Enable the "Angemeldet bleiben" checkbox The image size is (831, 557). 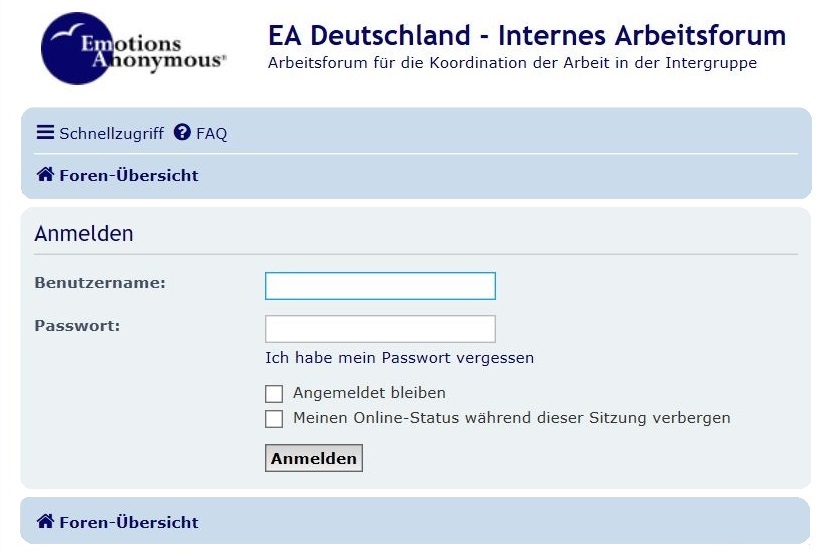(274, 394)
